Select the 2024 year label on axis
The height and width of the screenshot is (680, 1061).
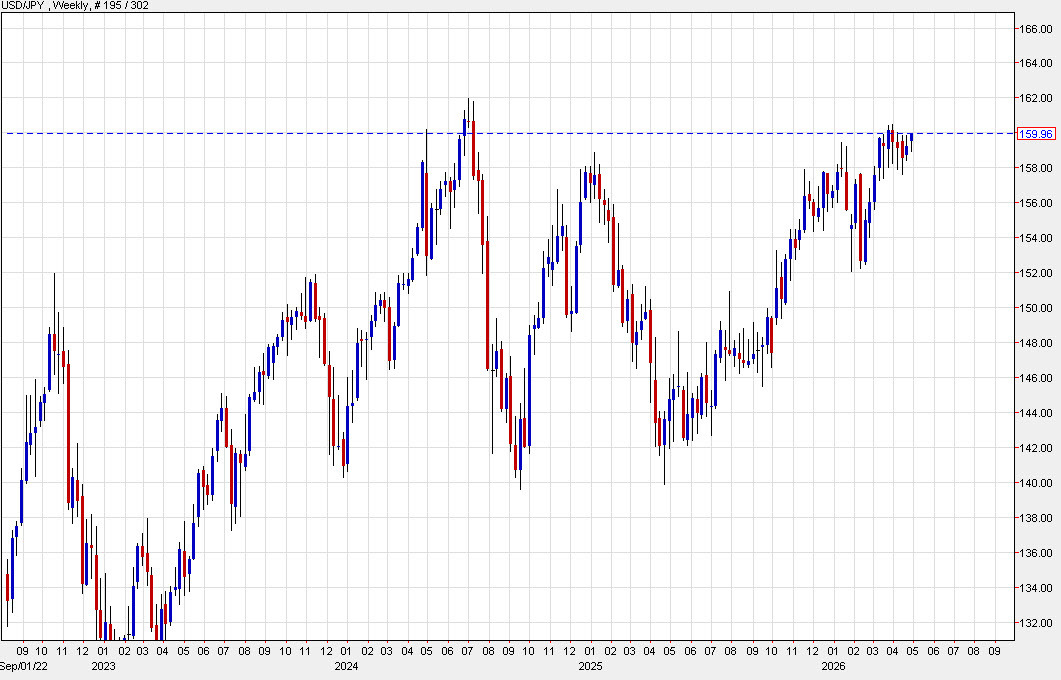coord(344,664)
